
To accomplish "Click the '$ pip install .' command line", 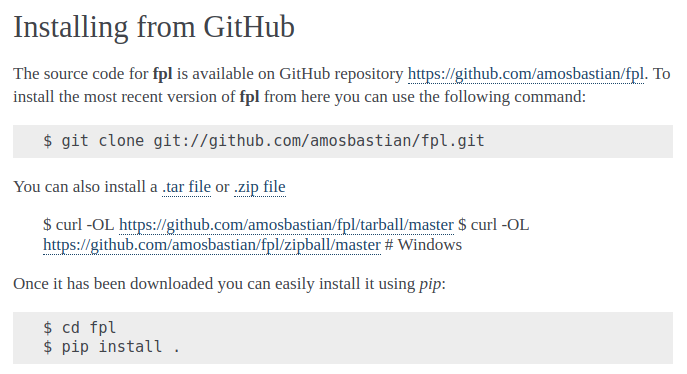I will tap(111, 347).
